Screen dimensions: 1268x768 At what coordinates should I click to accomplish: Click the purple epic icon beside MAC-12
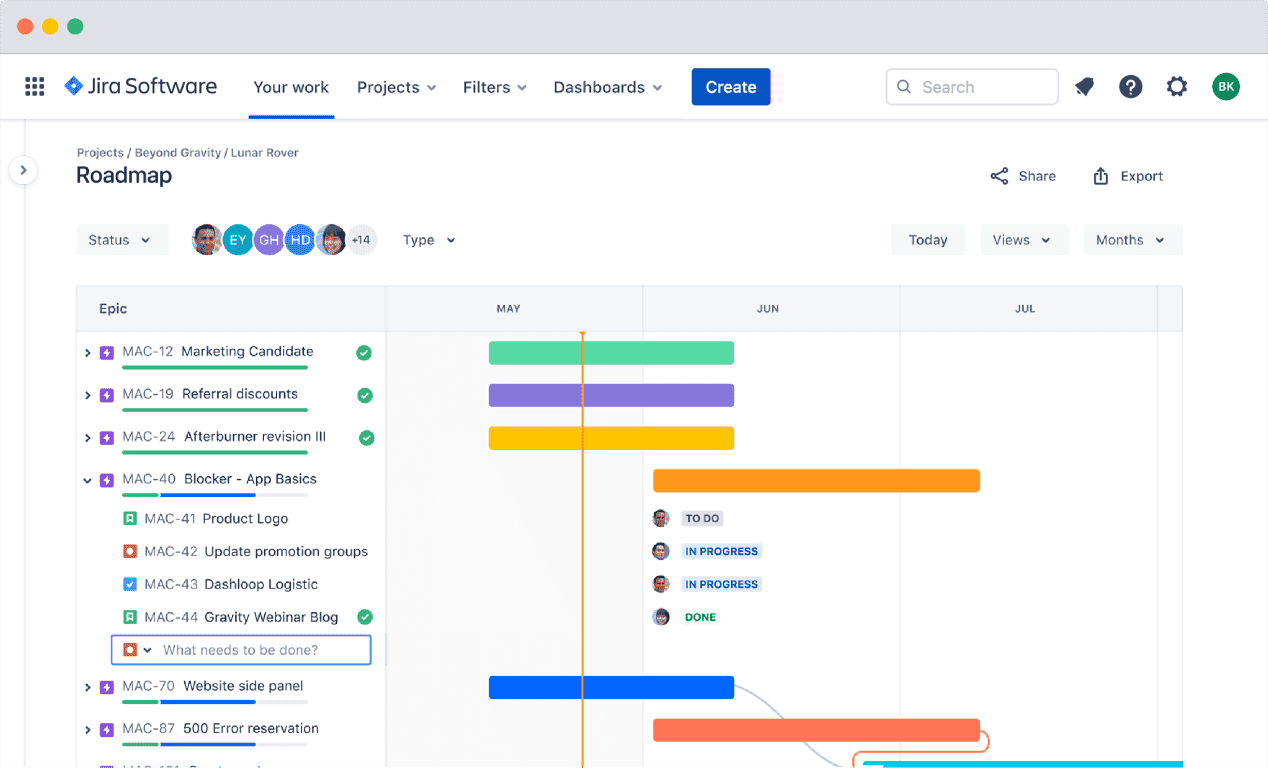click(x=107, y=352)
